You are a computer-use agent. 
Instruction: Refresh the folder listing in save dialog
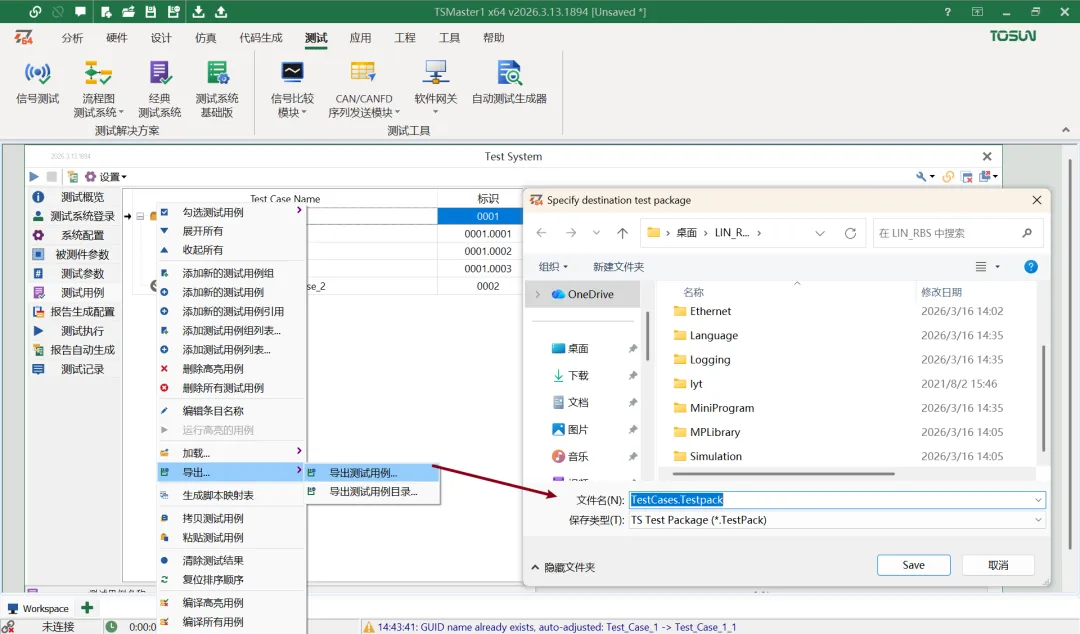tap(850, 233)
